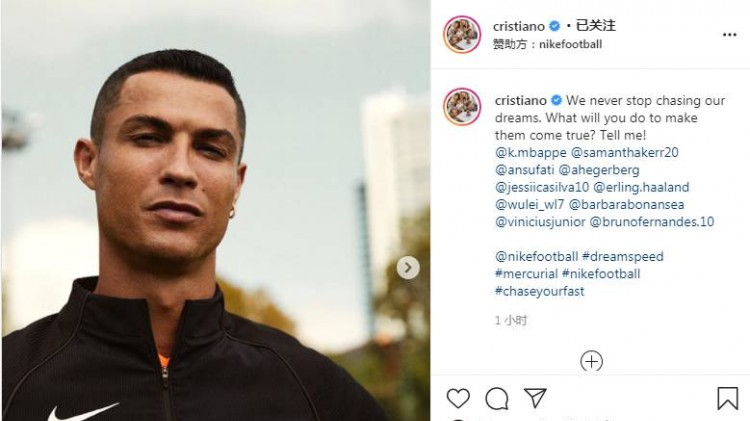Open the @k.mbappe mention
The height and width of the screenshot is (421, 750).
pos(530,153)
